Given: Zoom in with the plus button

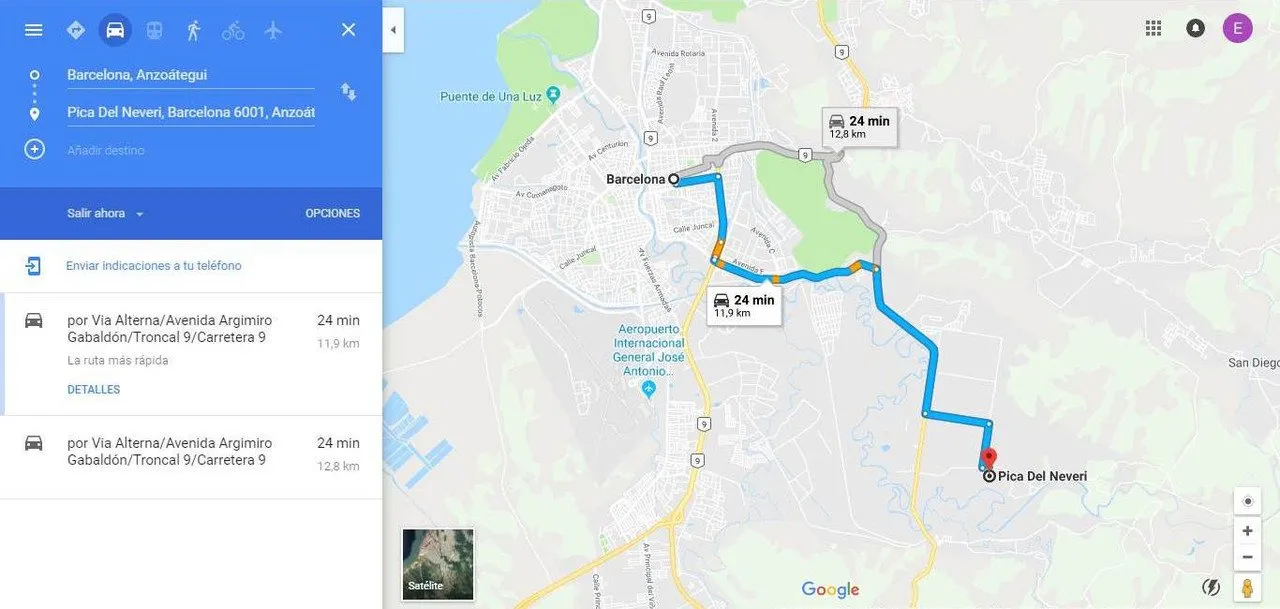Looking at the screenshot, I should (1247, 531).
